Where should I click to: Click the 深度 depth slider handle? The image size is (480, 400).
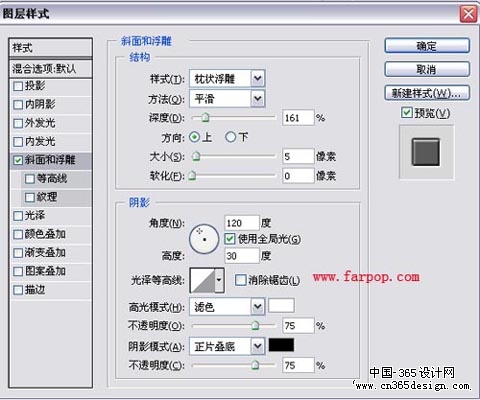click(x=205, y=117)
